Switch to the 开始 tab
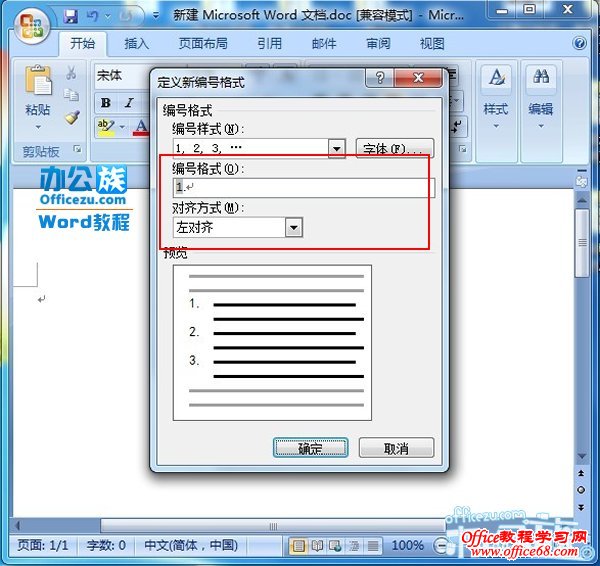The height and width of the screenshot is (566, 600). pos(82,44)
